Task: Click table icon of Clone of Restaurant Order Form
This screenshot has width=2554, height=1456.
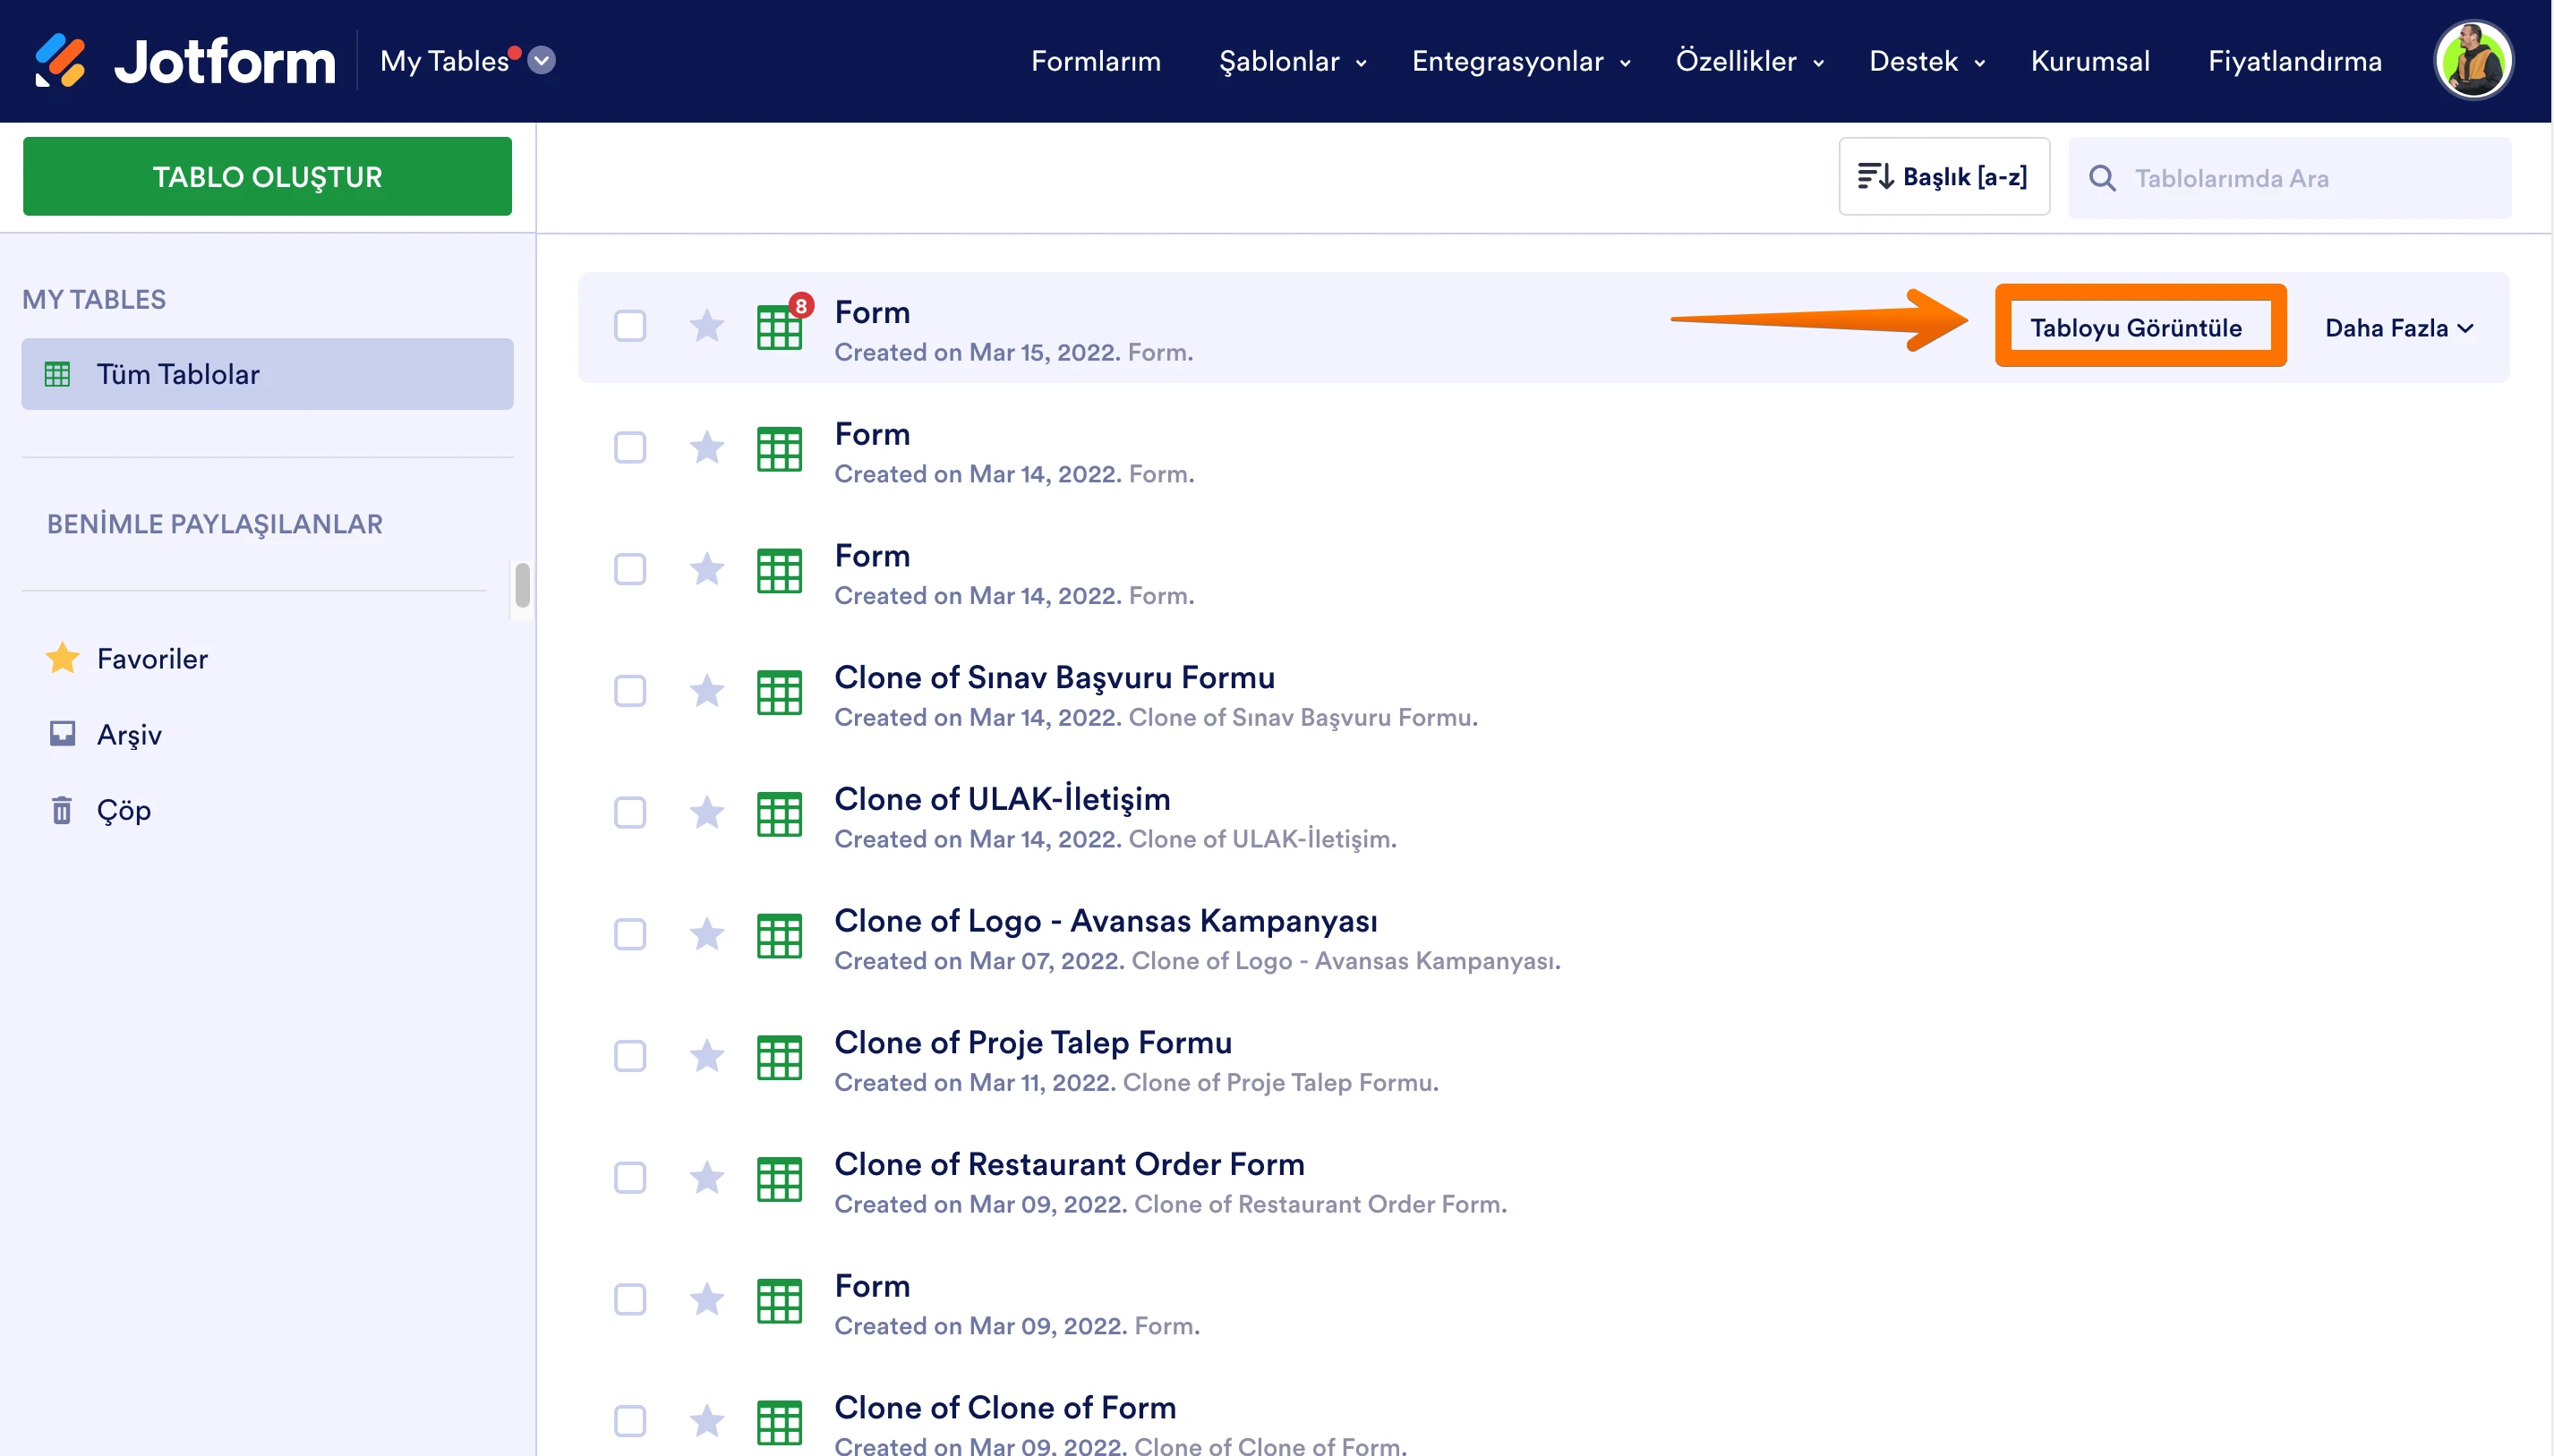Action: coord(780,1178)
